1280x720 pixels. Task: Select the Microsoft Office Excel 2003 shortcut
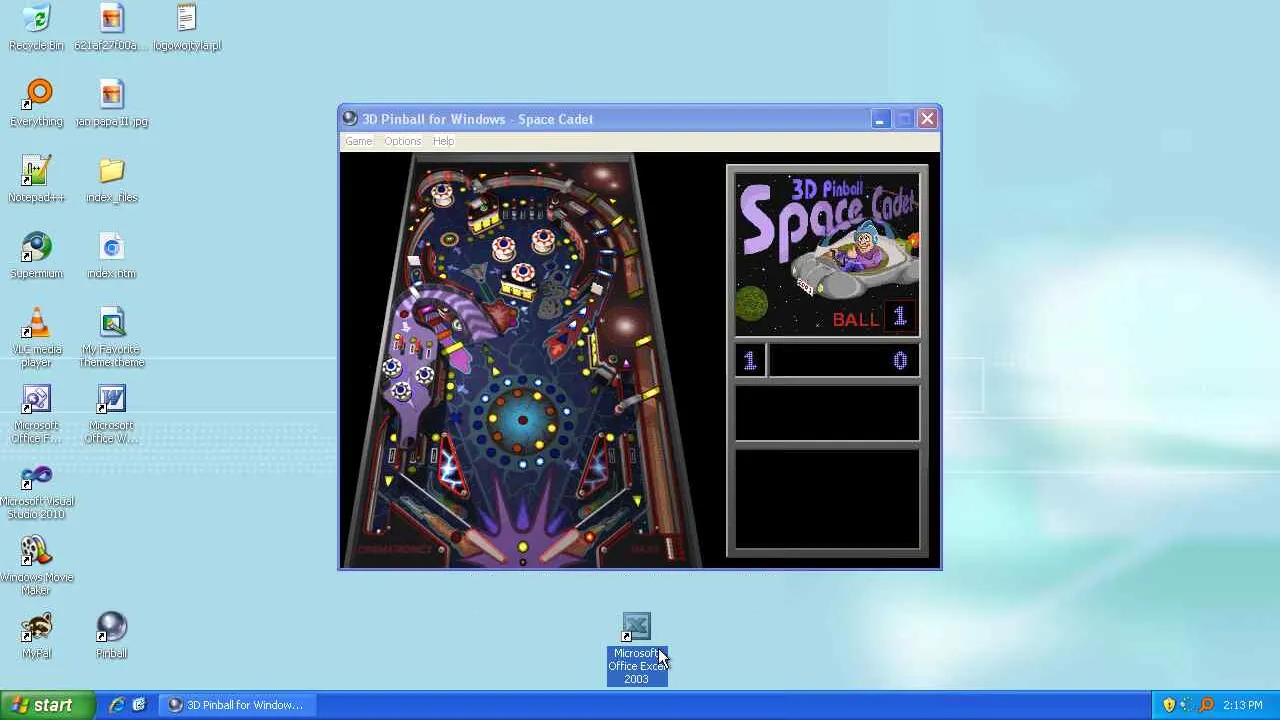pos(637,649)
